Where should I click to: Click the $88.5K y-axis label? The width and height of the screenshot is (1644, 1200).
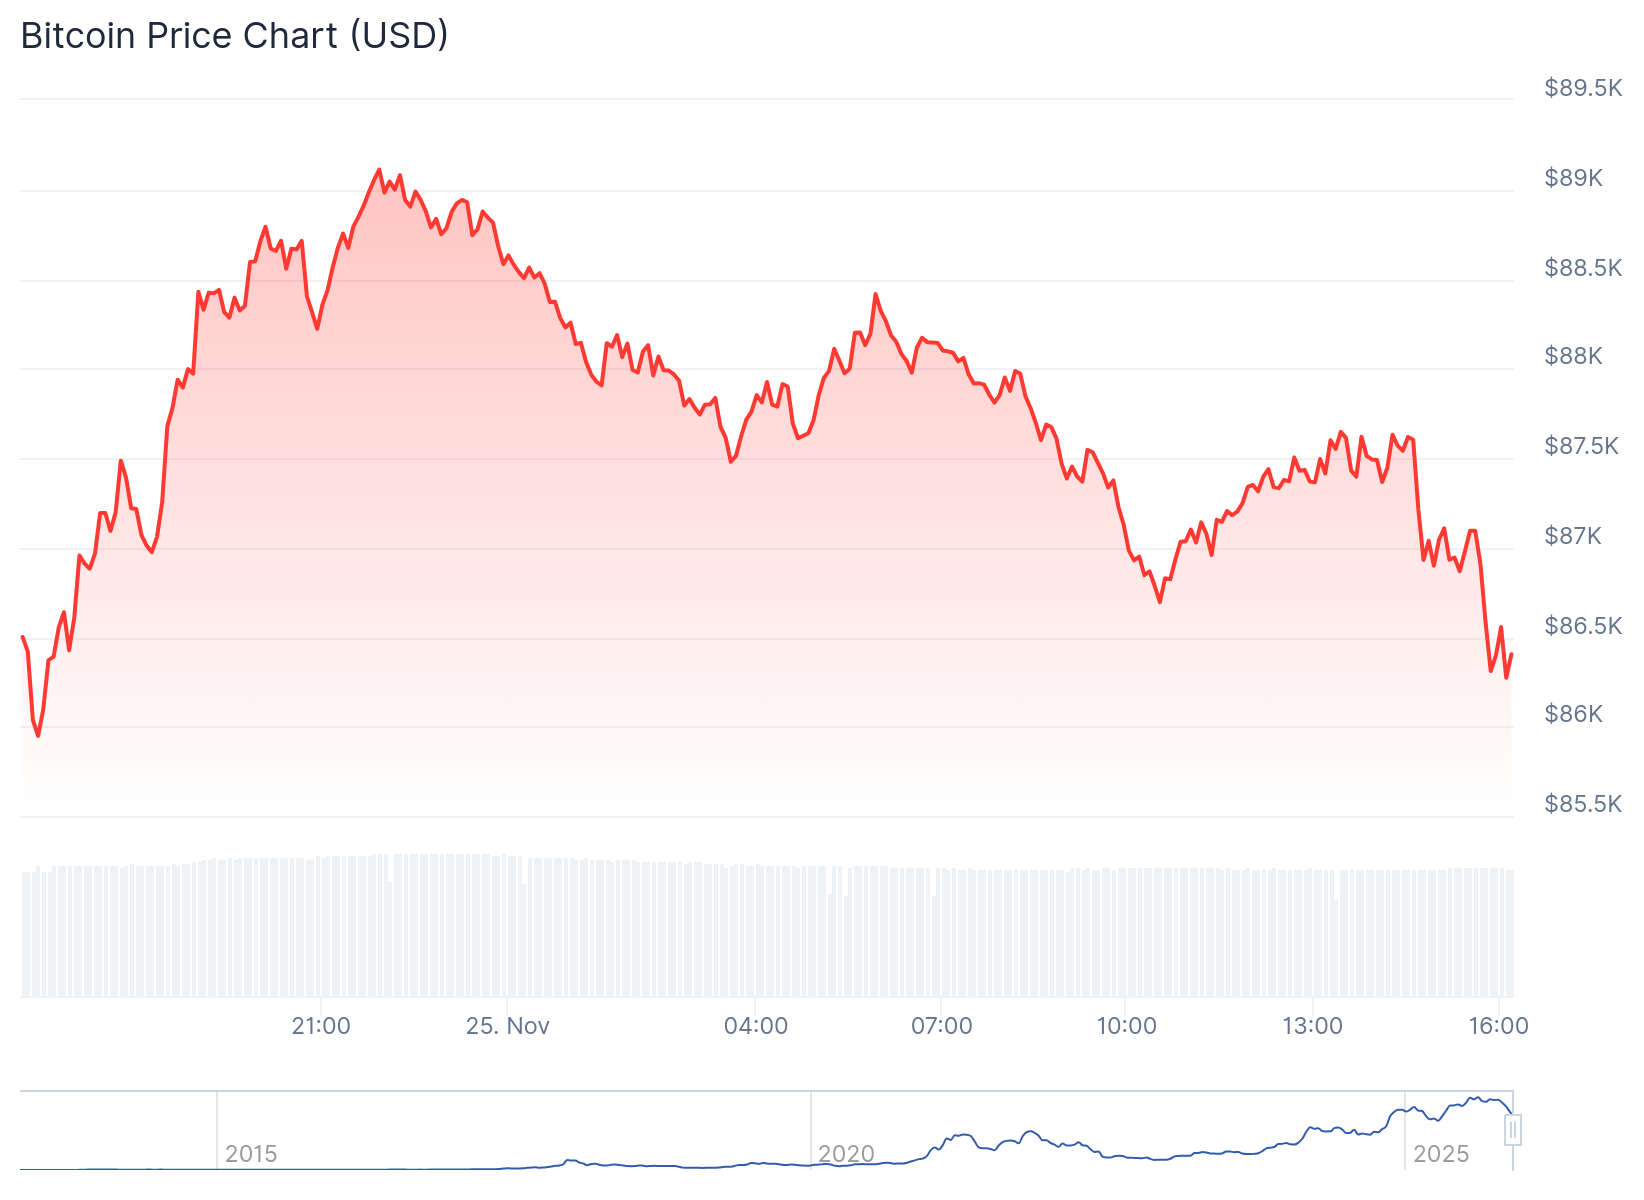[x=1582, y=268]
